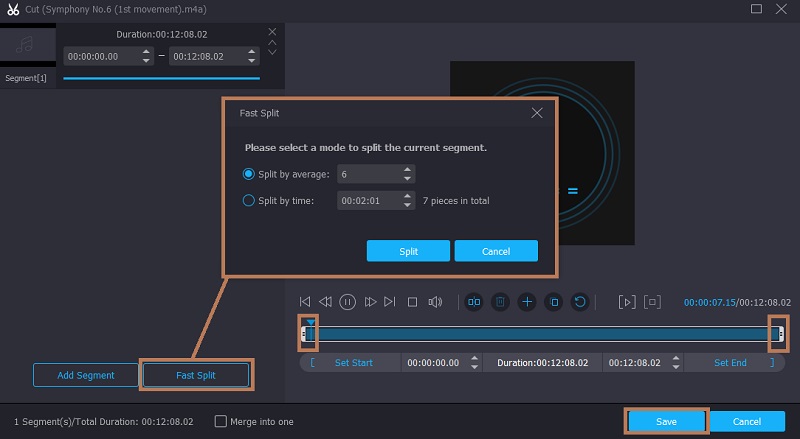800x439 pixels.
Task: Jump to the first frame icon
Action: pos(305,301)
